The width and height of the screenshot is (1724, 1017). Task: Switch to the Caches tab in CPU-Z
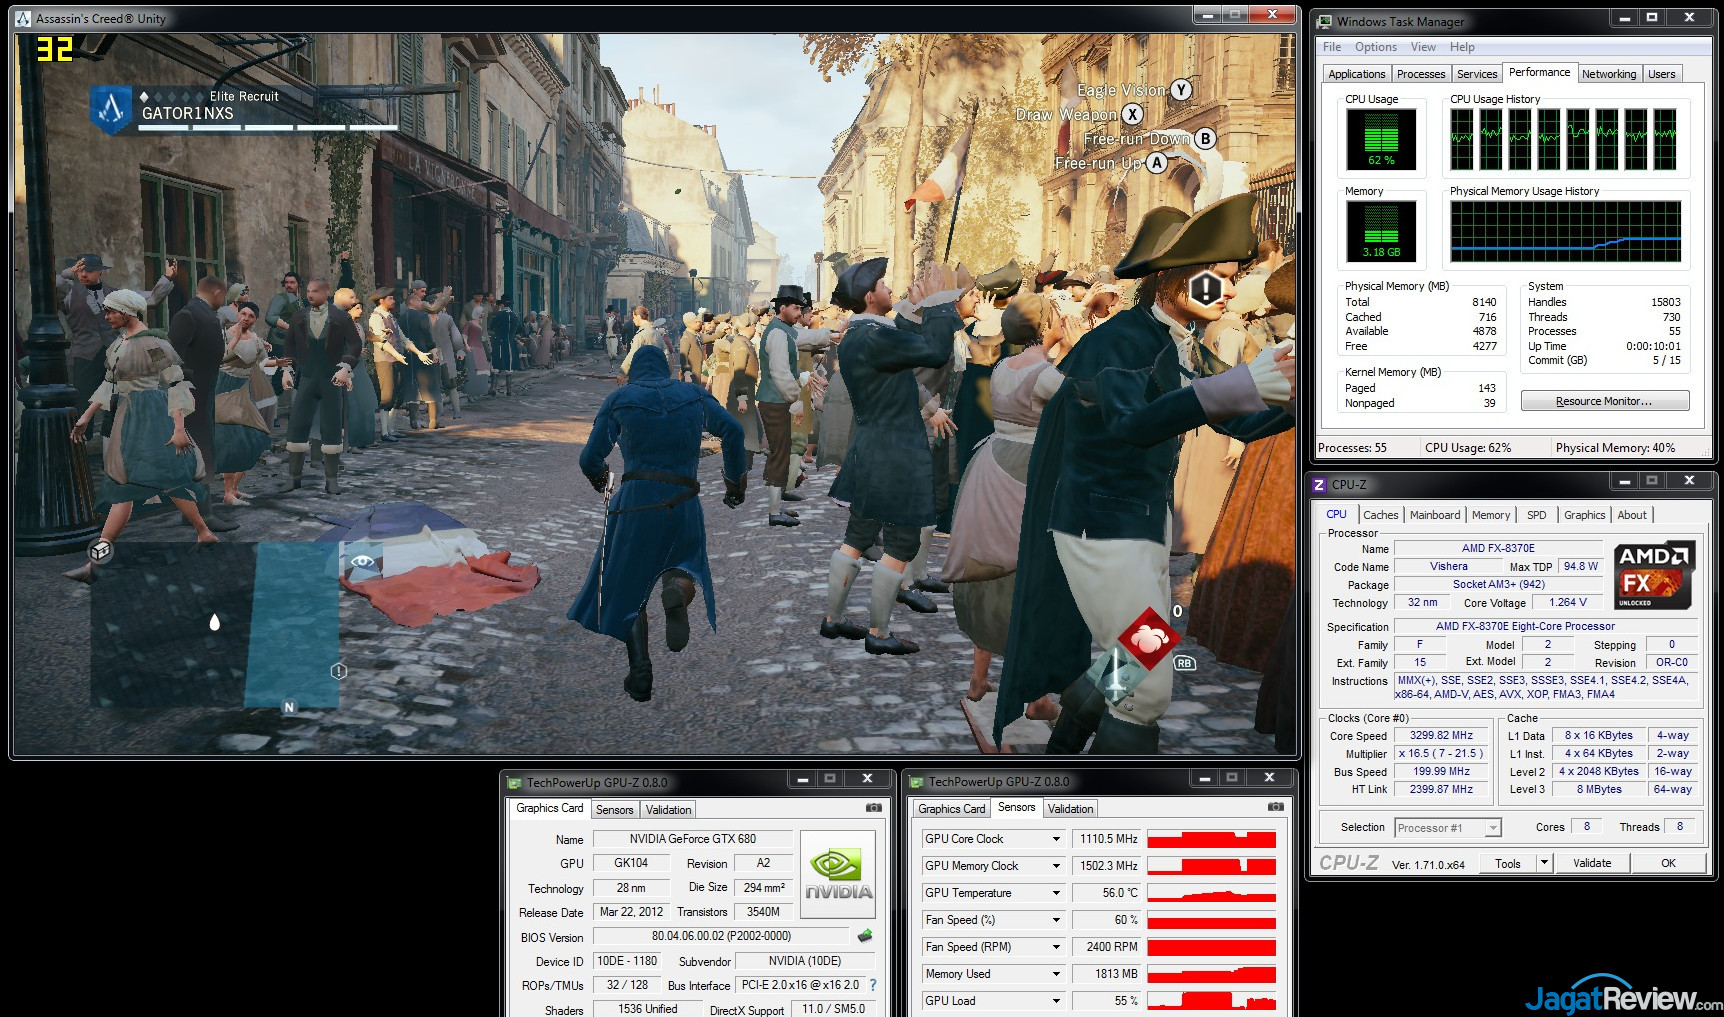pos(1380,515)
